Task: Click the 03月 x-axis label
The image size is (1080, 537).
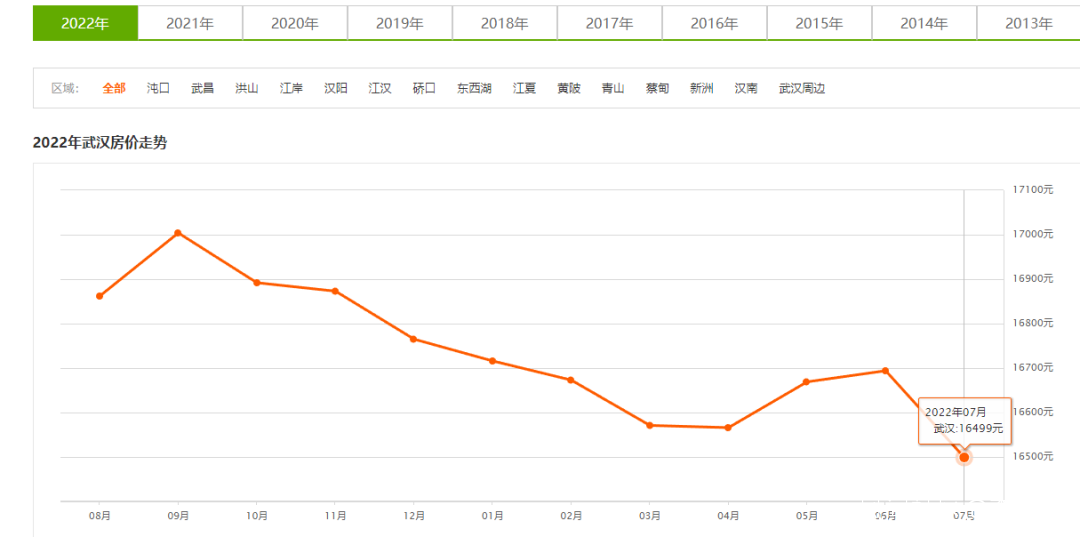Action: point(650,515)
